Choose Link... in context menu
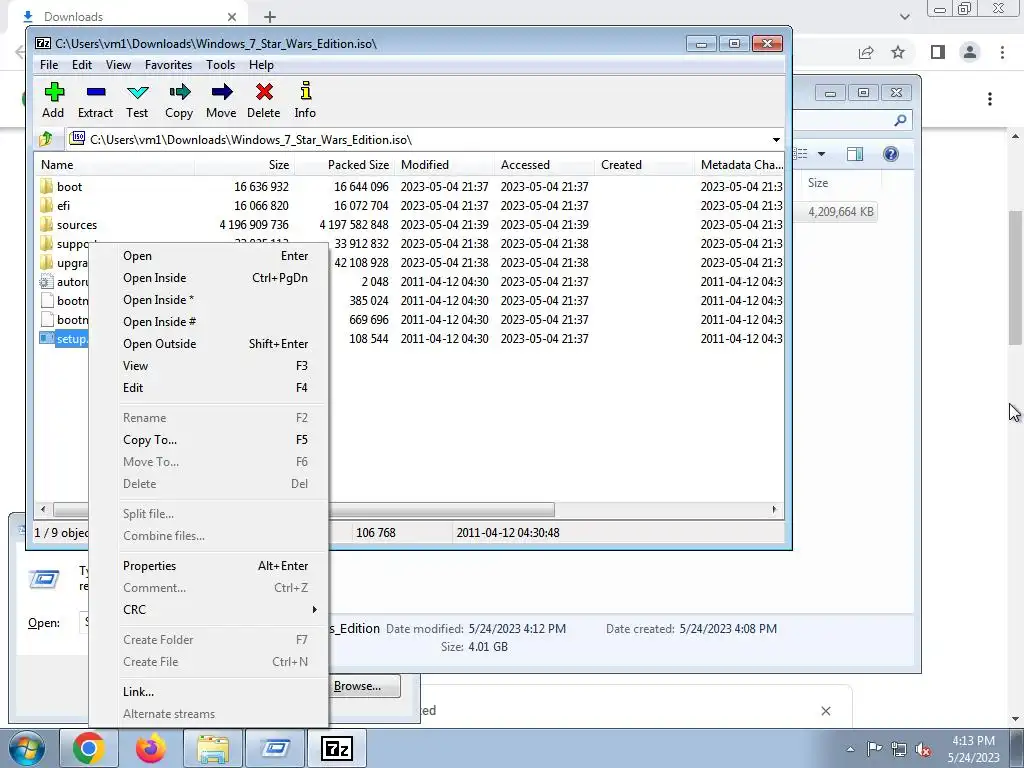The width and height of the screenshot is (1024, 768). point(208,692)
